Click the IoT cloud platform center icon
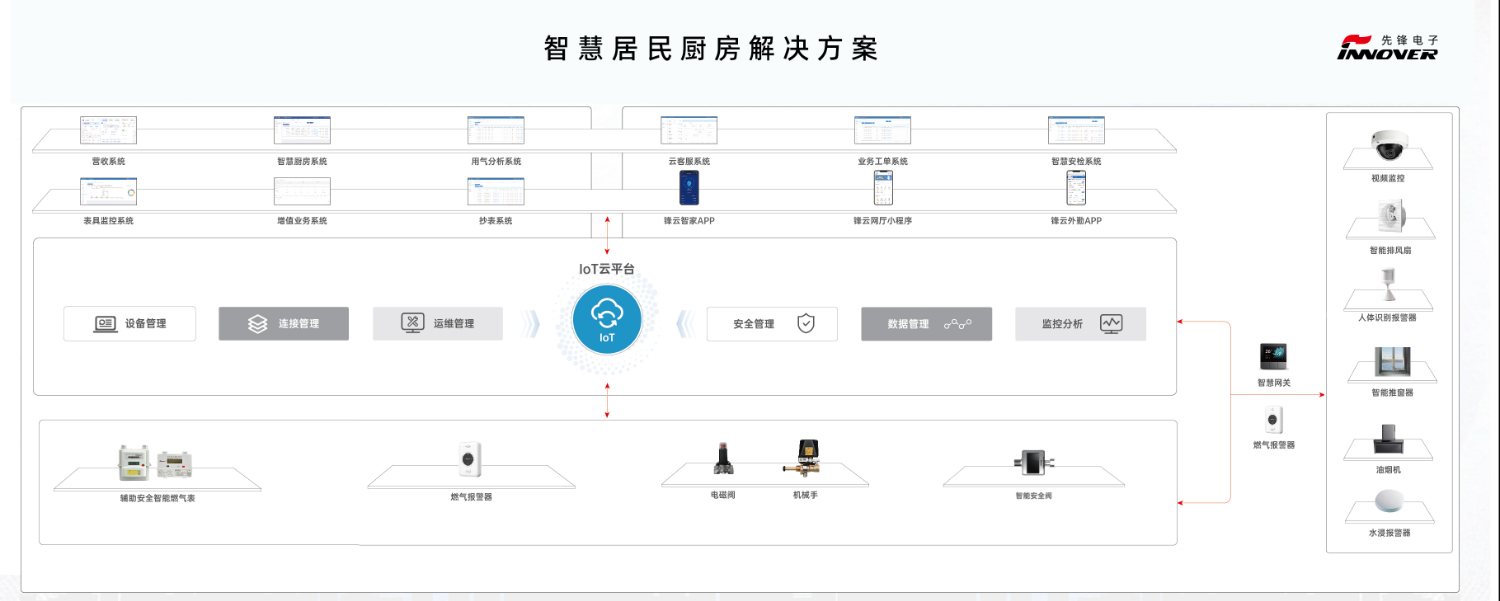 pyautogui.click(x=607, y=319)
